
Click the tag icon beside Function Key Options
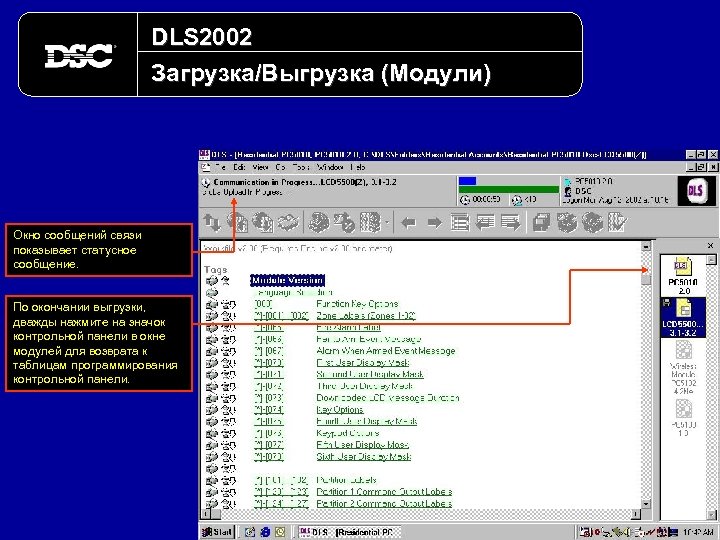point(212,304)
